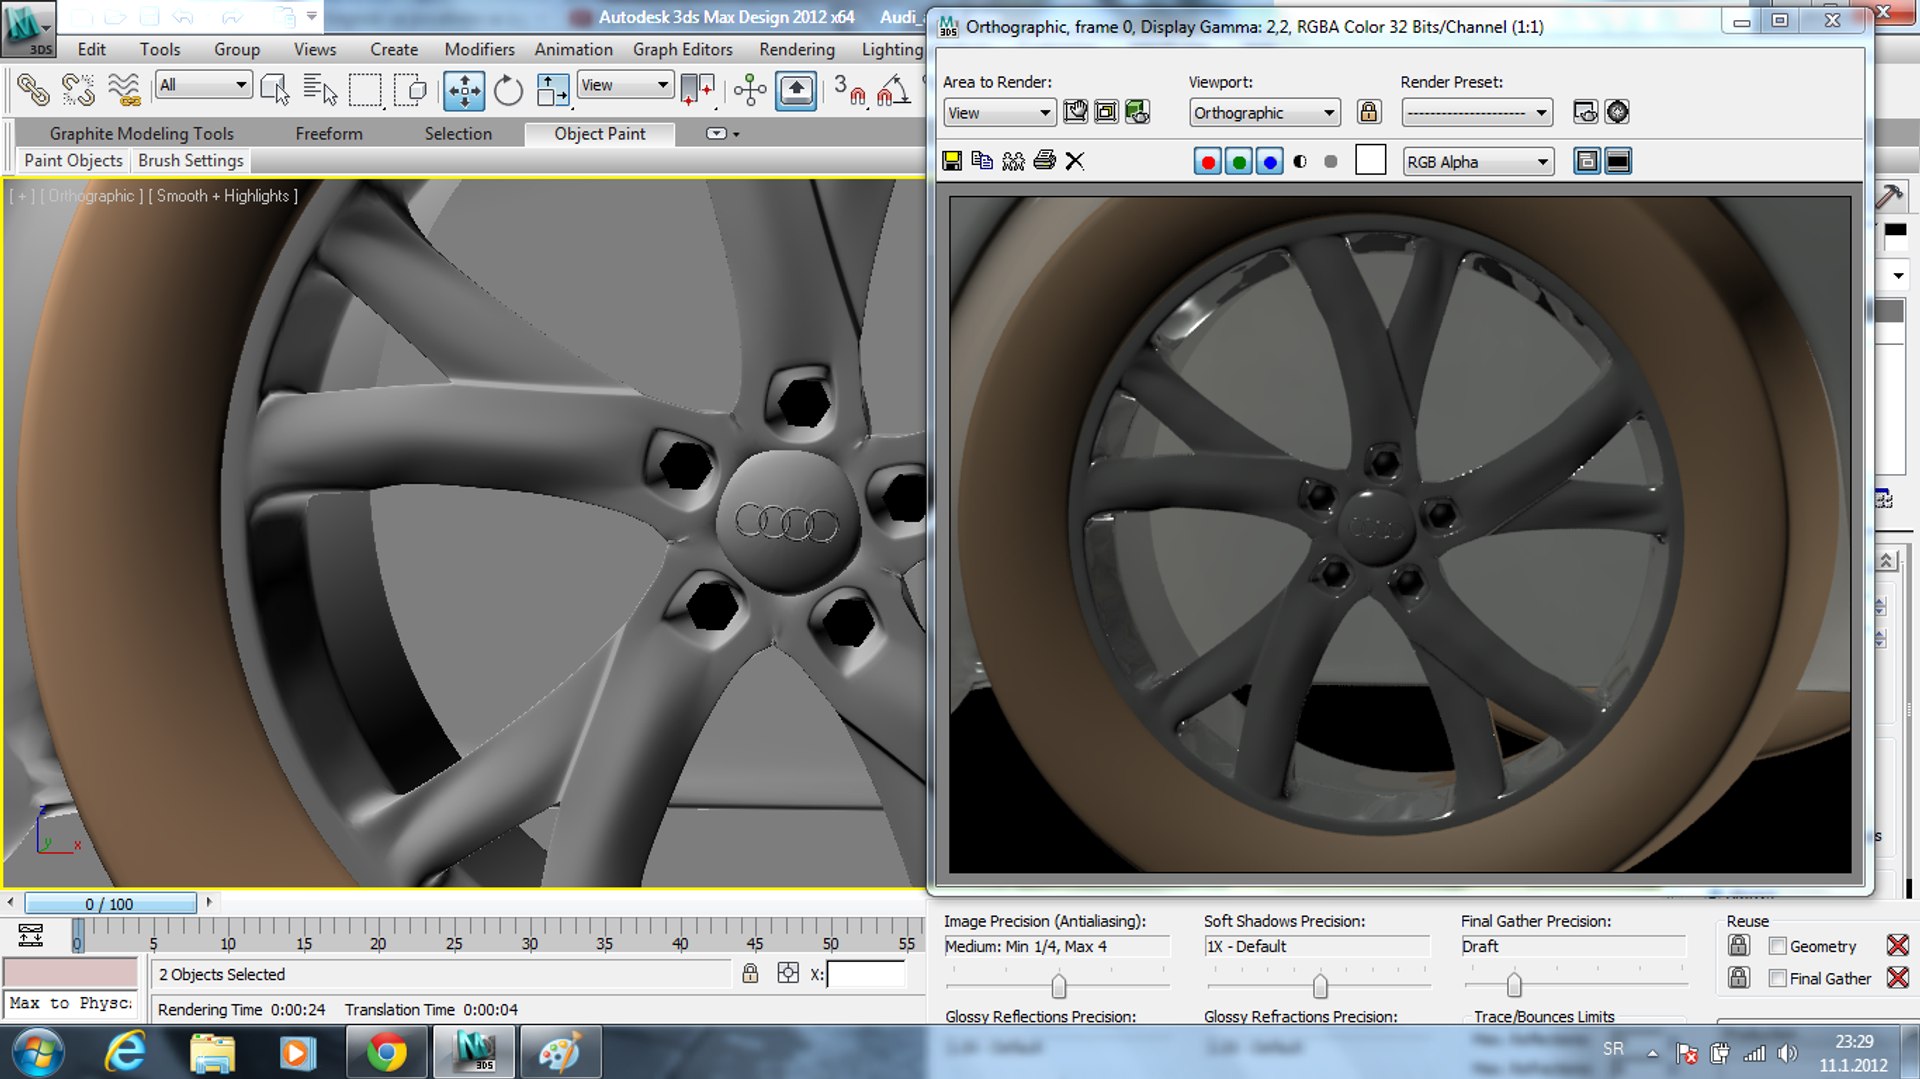Click the Soft Shadows Precision slider

(1320, 986)
